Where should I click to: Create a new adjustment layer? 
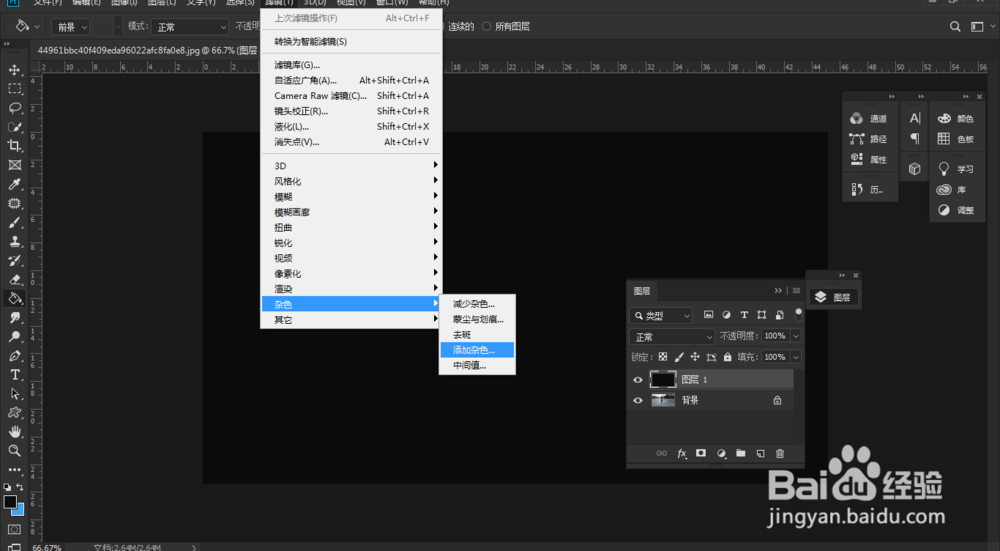click(721, 453)
